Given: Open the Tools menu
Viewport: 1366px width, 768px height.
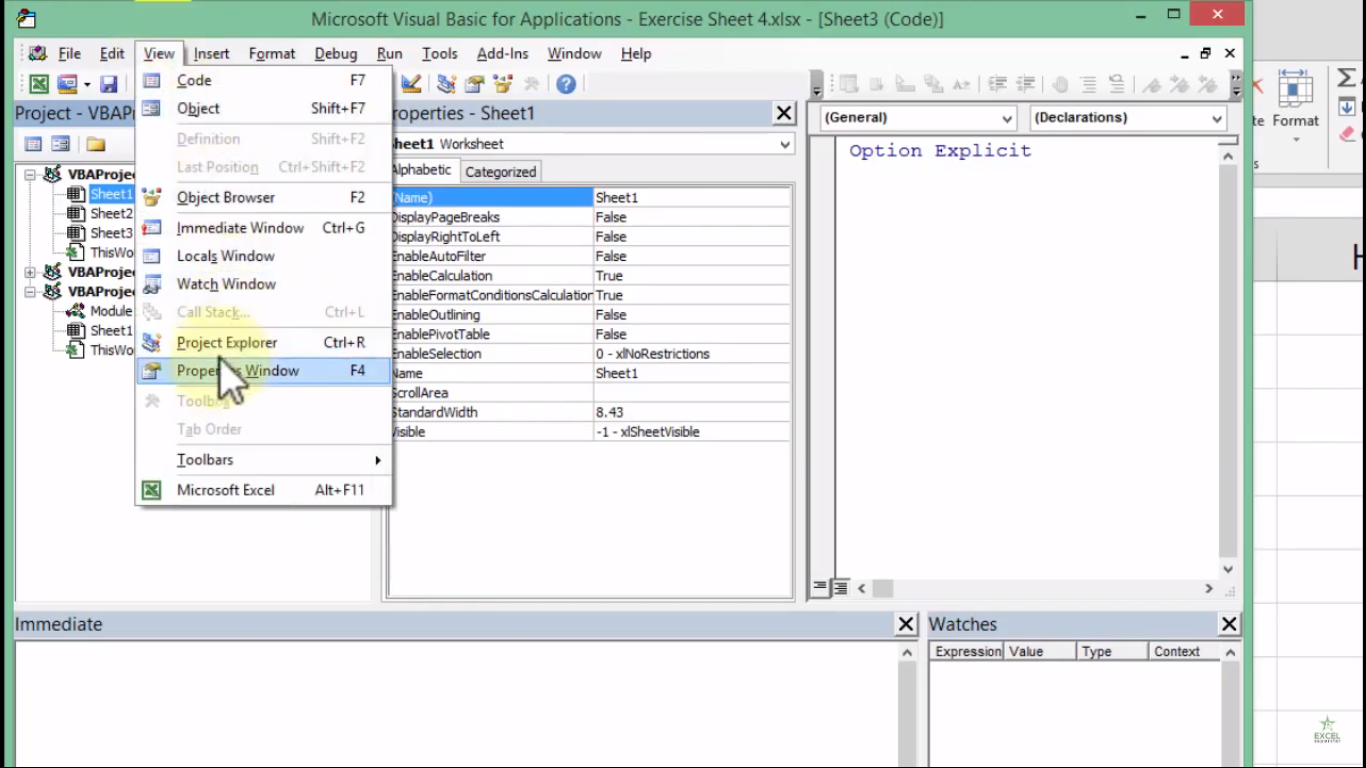Looking at the screenshot, I should coord(440,54).
